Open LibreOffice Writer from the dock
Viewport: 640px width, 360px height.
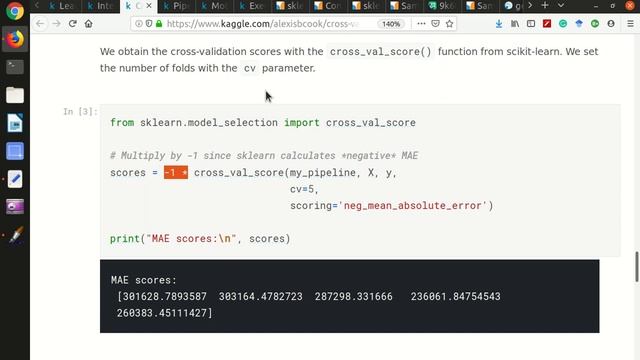(x=15, y=123)
